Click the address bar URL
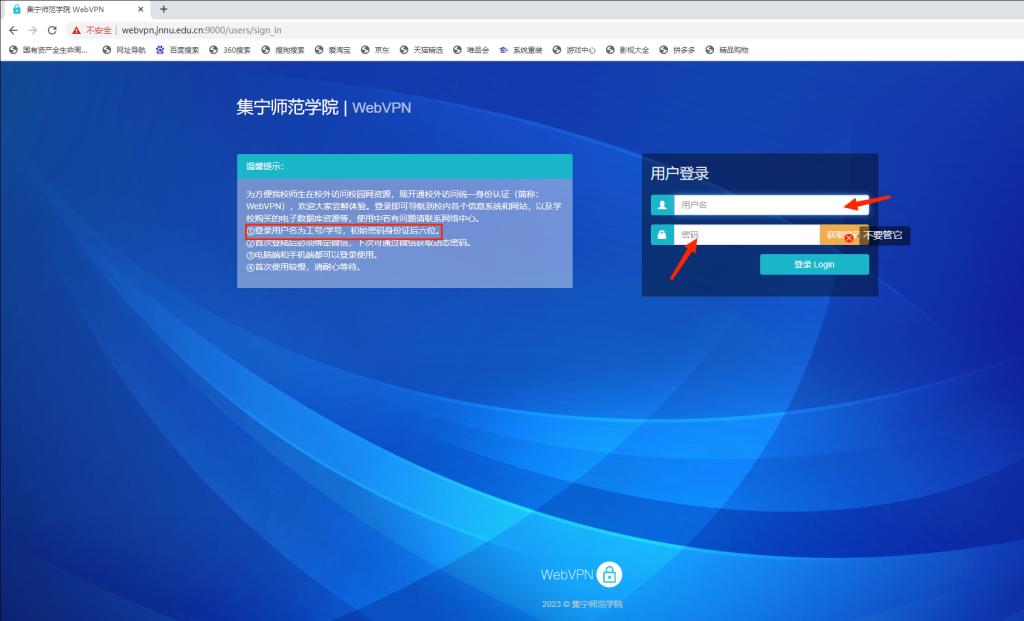Viewport: 1024px width, 621px height. click(x=201, y=30)
